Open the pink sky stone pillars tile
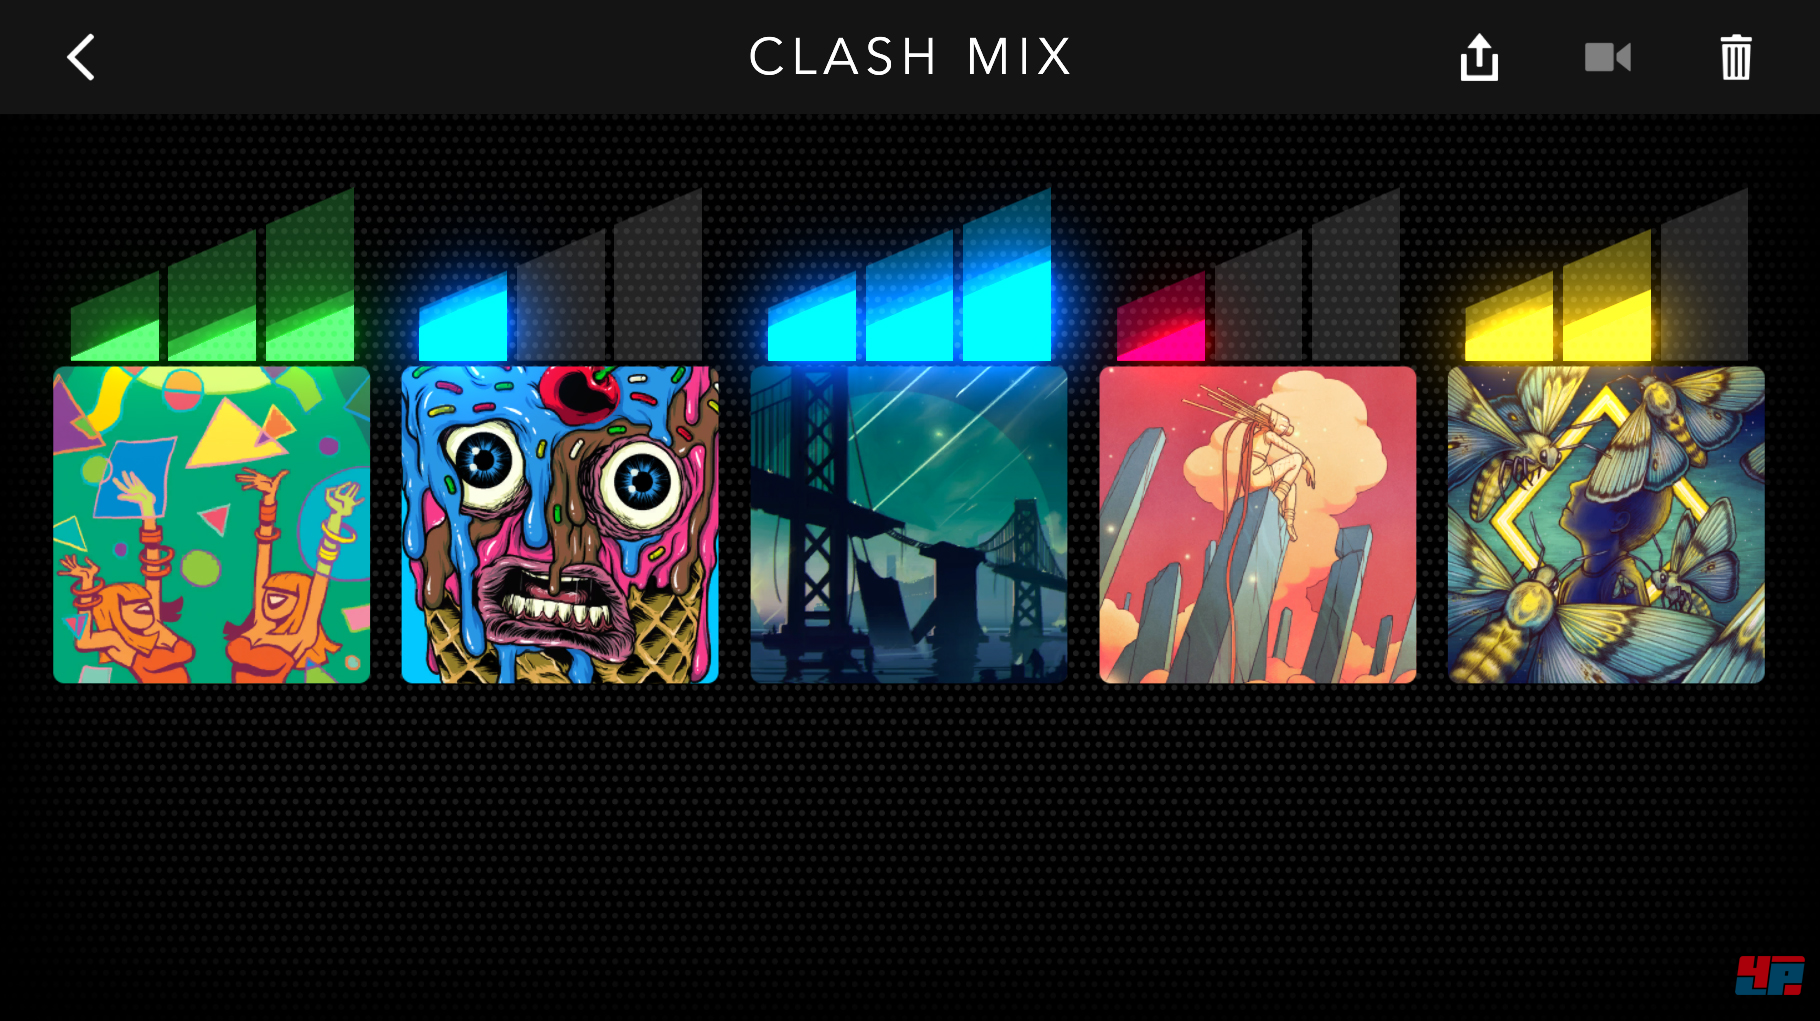The width and height of the screenshot is (1820, 1021). tap(1258, 524)
